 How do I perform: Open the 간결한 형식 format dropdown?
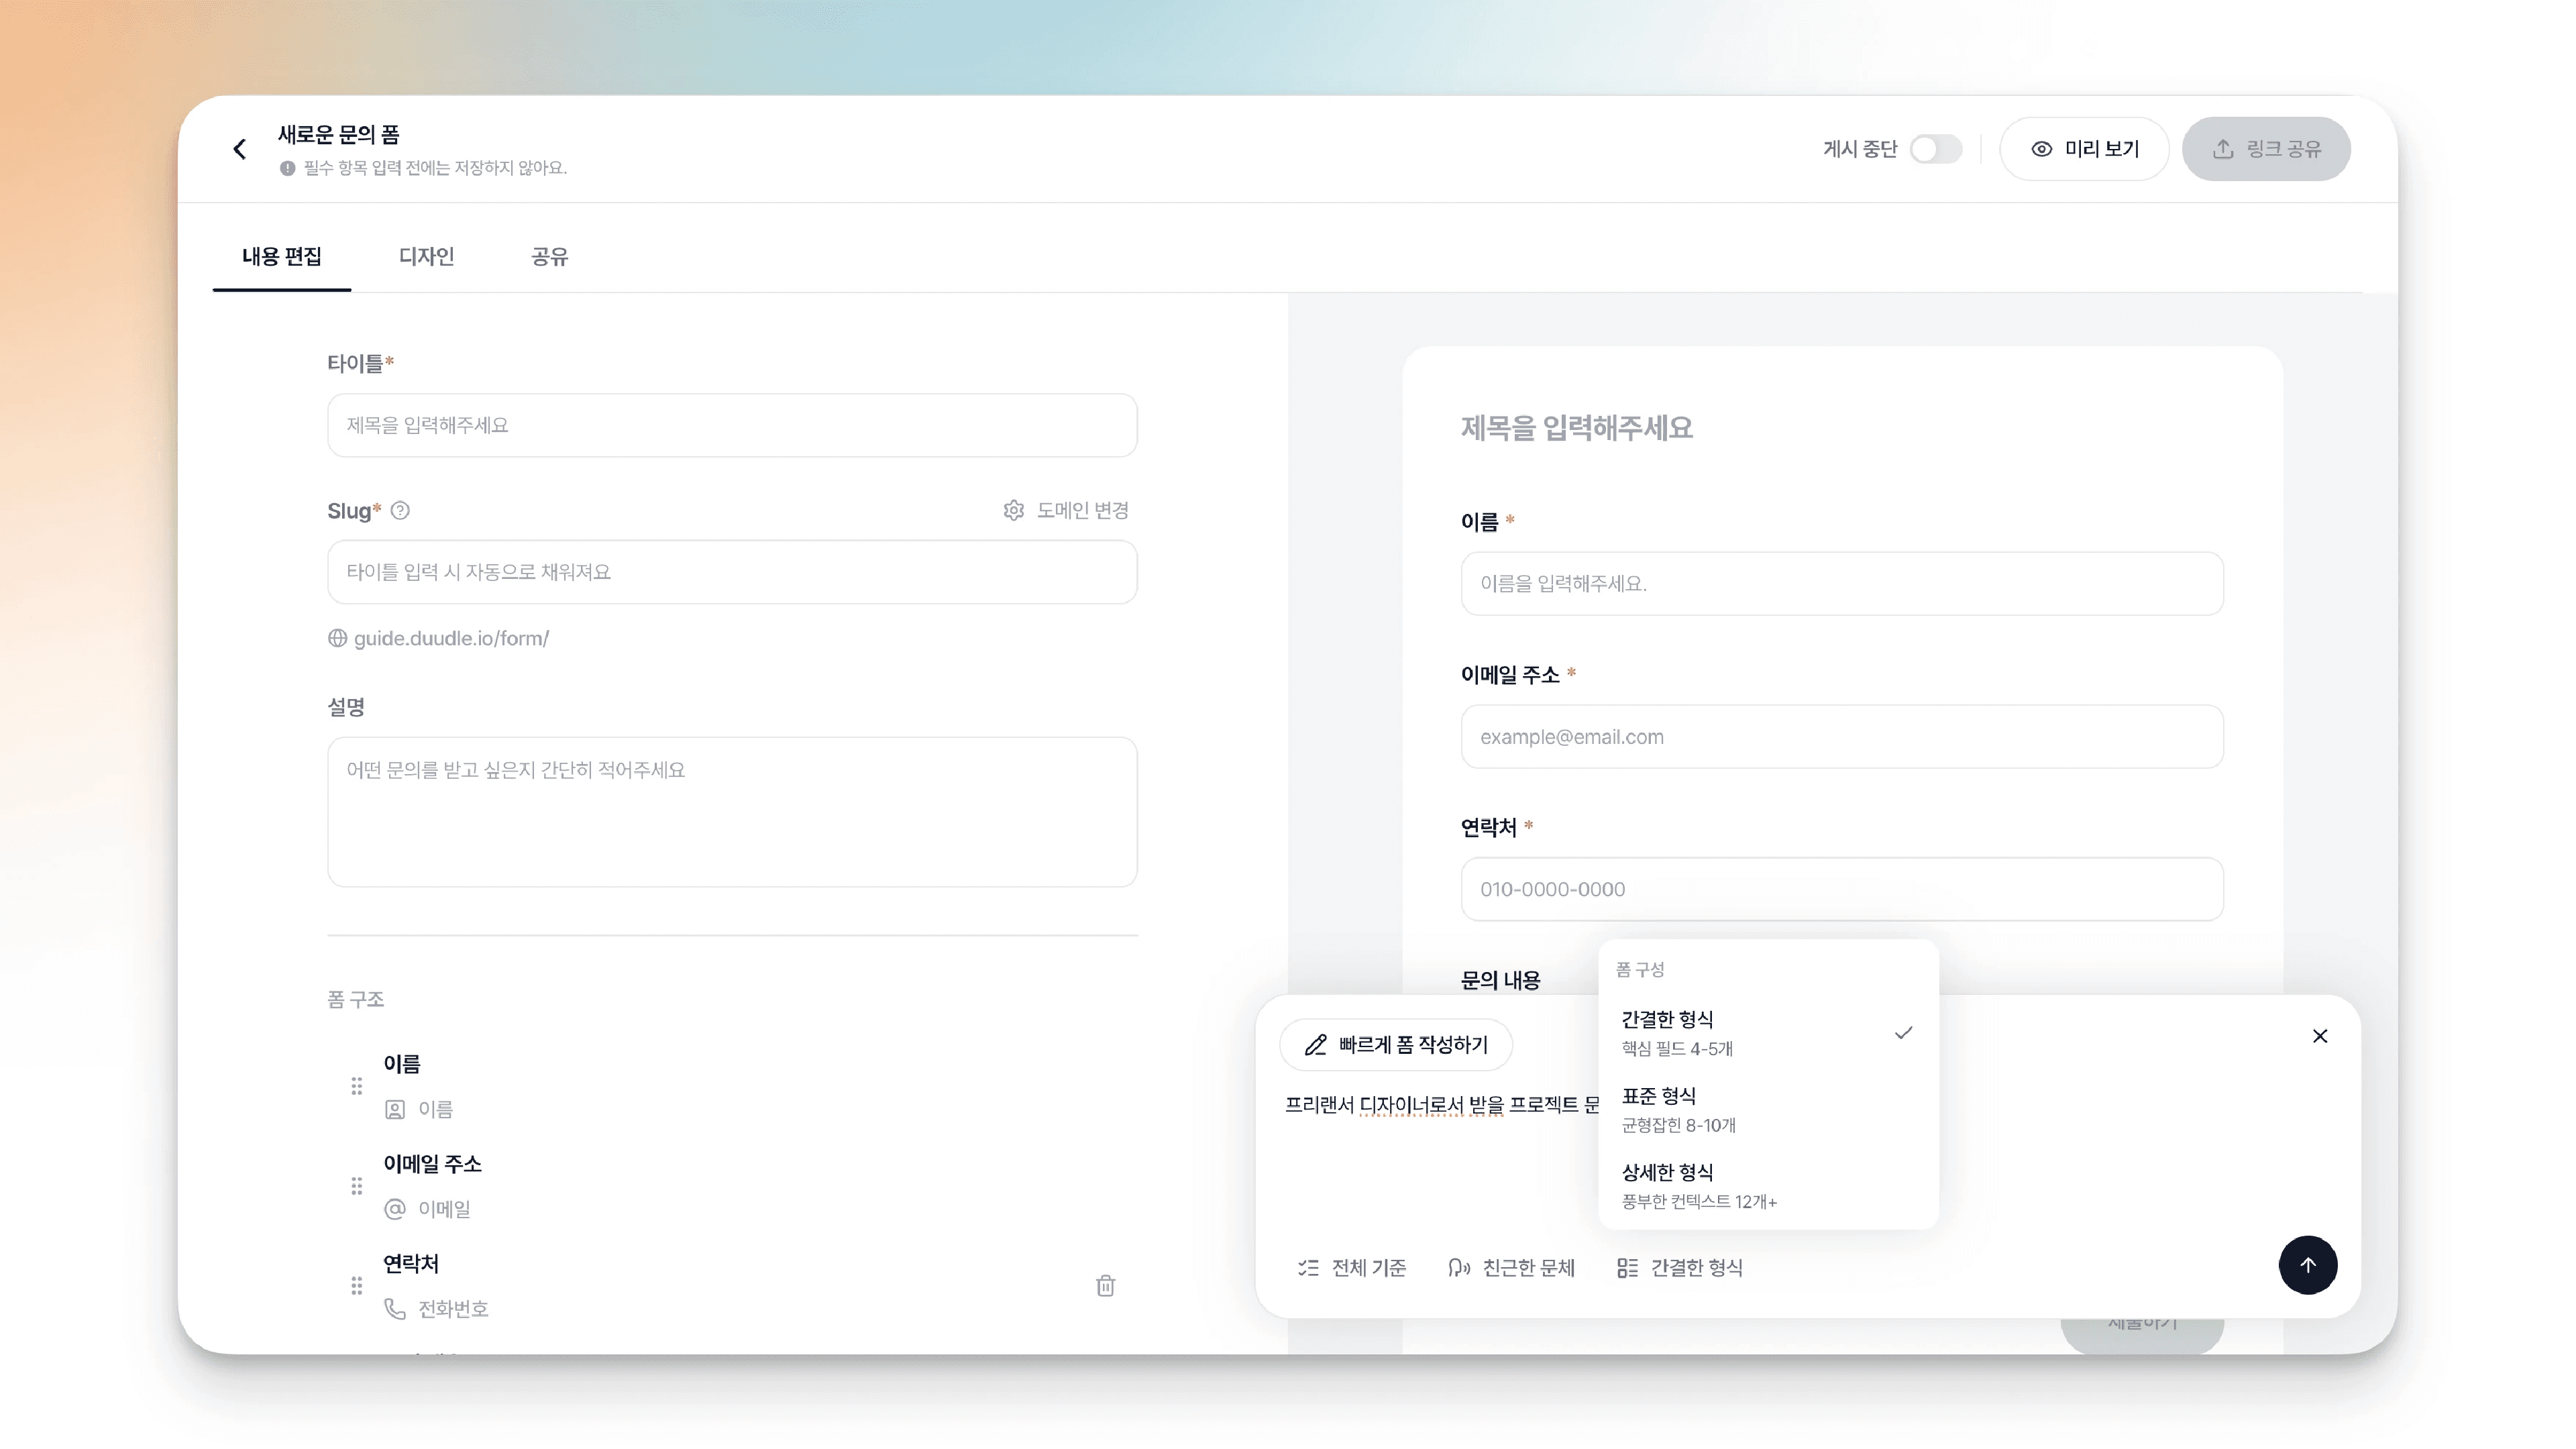pos(1680,1268)
